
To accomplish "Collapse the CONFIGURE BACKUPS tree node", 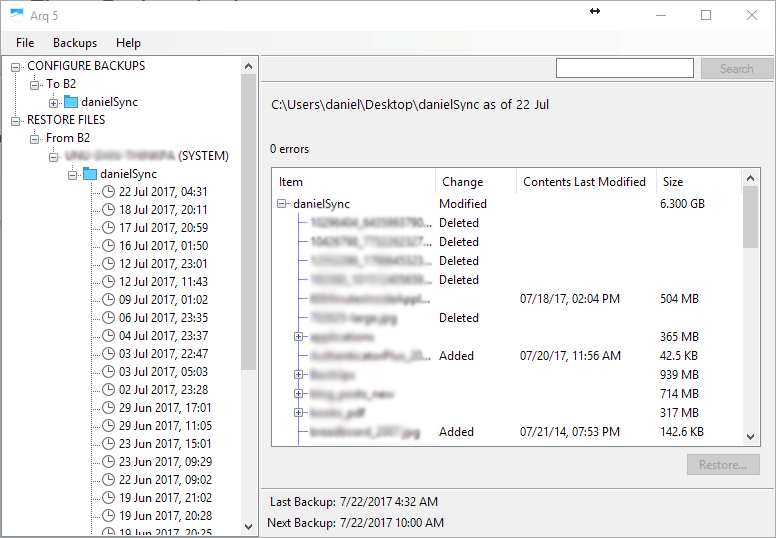I will pos(16,66).
